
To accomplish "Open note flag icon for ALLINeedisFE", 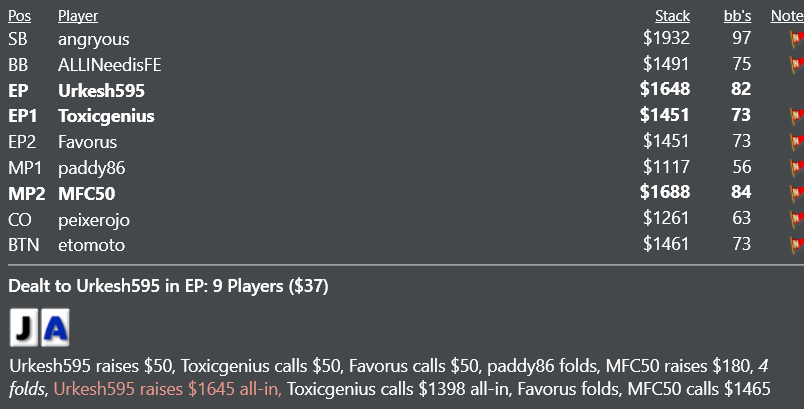I will click(797, 65).
